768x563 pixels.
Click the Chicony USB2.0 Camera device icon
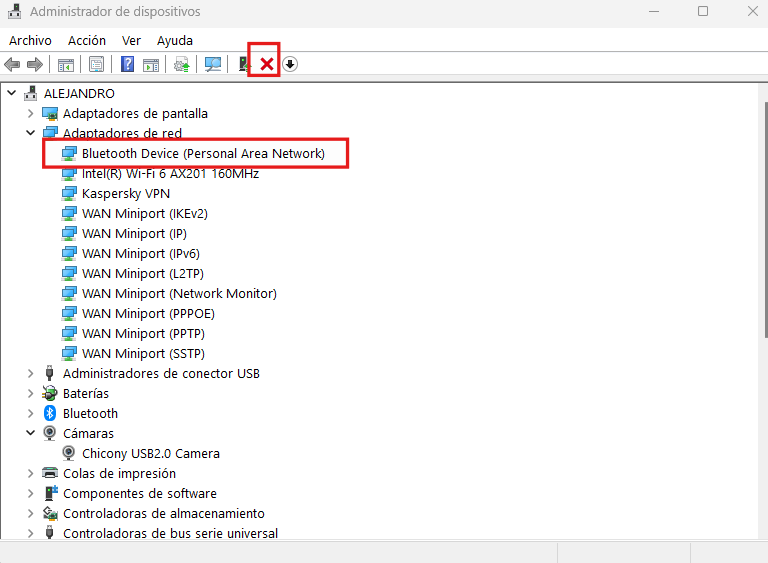69,453
